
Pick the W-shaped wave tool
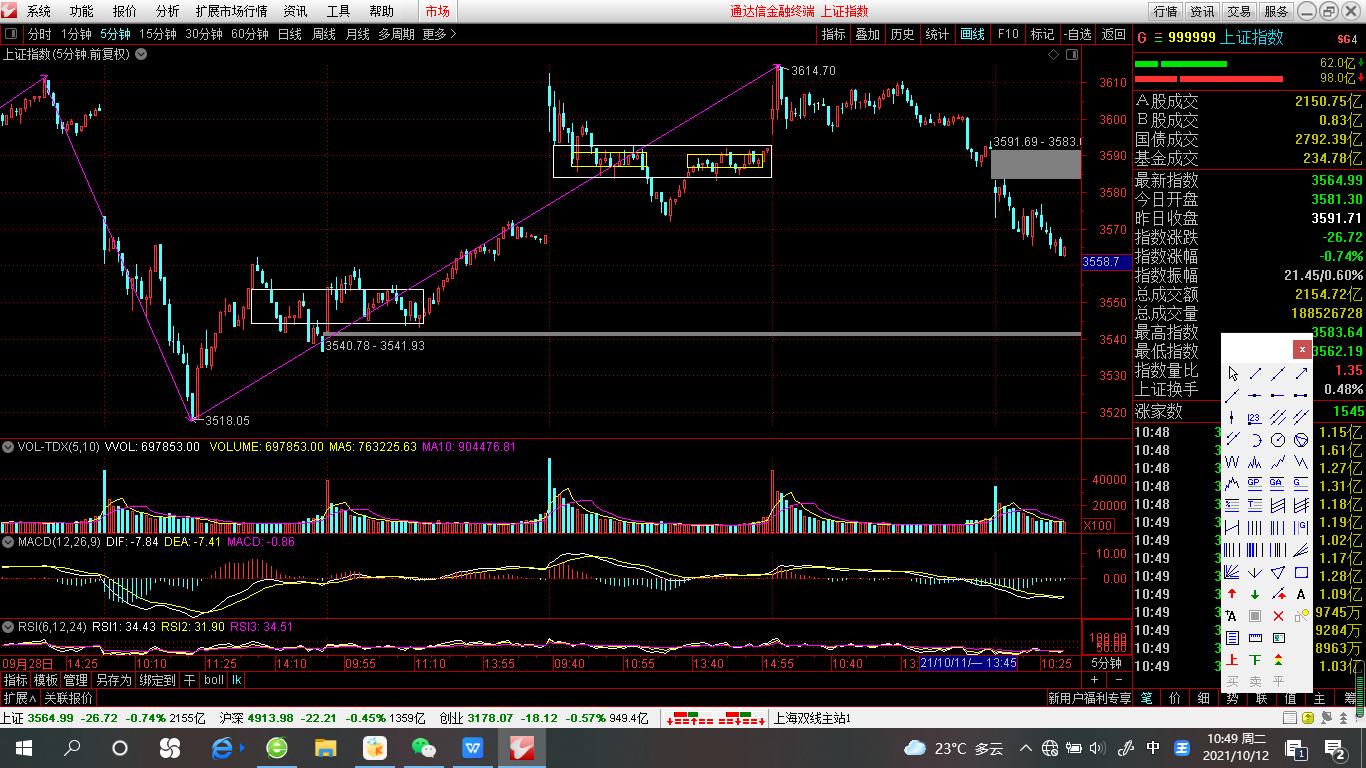1233,461
